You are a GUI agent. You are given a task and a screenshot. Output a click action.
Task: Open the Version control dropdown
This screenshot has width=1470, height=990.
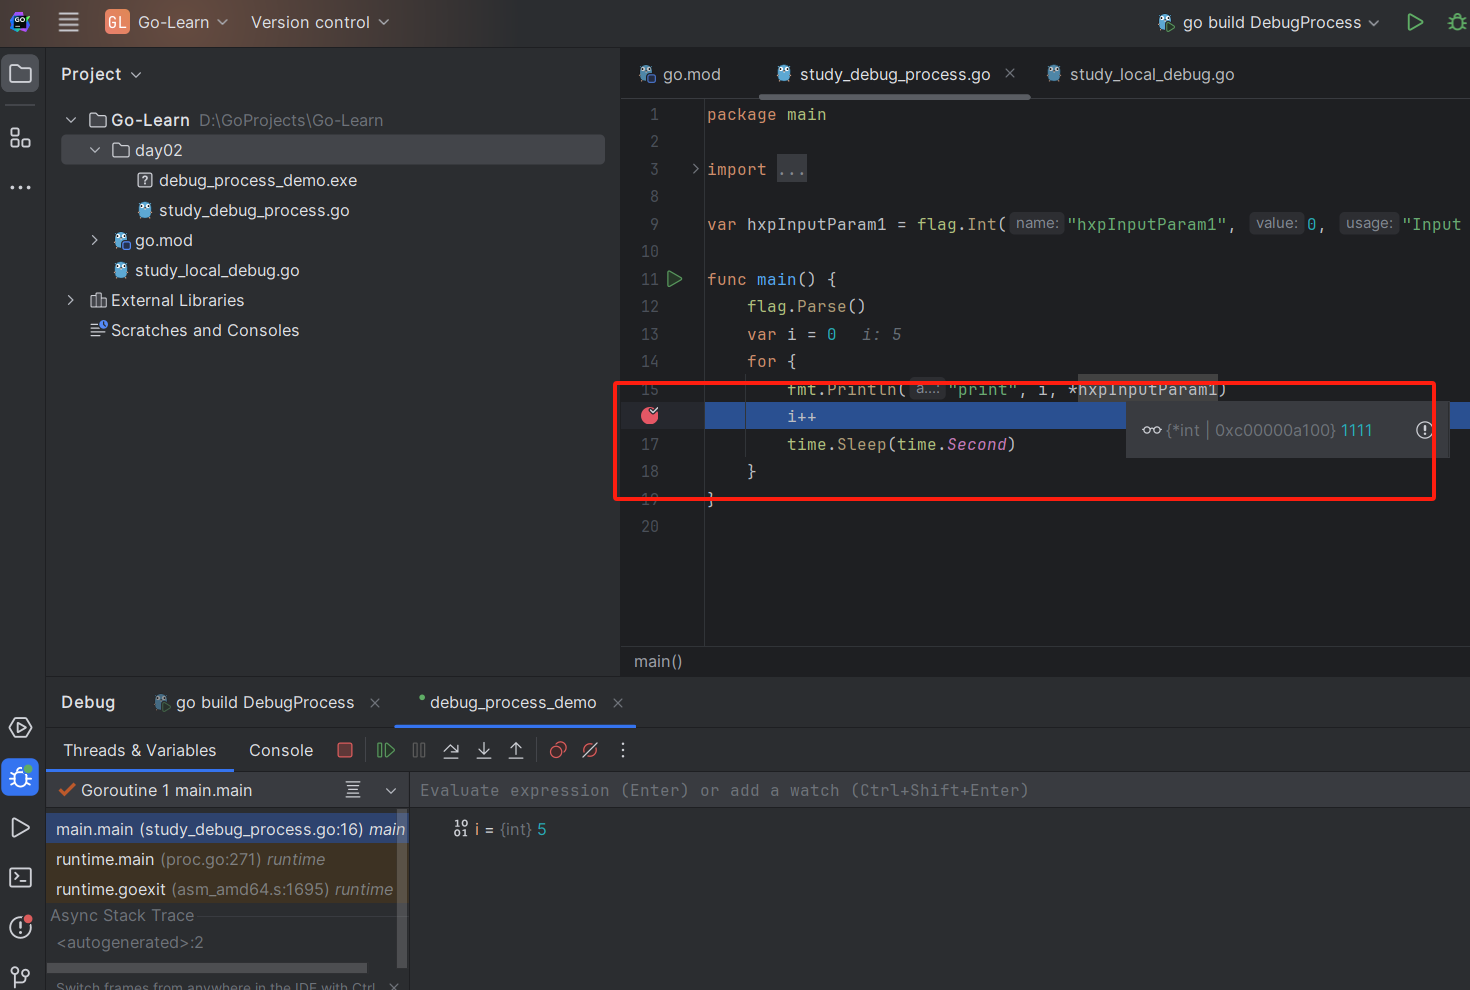click(320, 22)
